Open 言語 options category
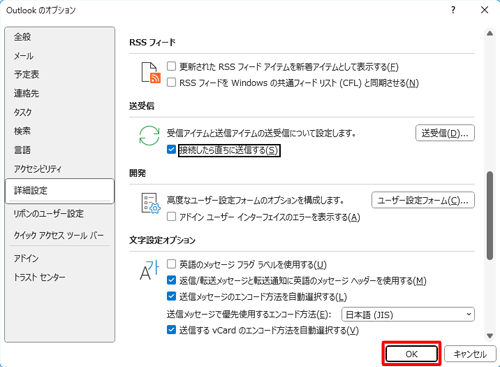Viewport: 500px width, 367px height. tap(60, 150)
